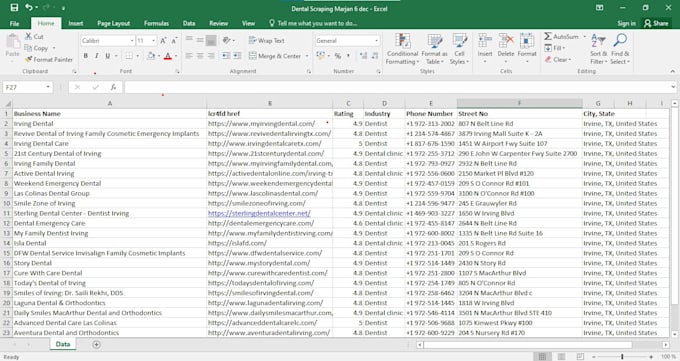Click the Insert cells icon in the Cells group
680x361 pixels.
click(485, 41)
